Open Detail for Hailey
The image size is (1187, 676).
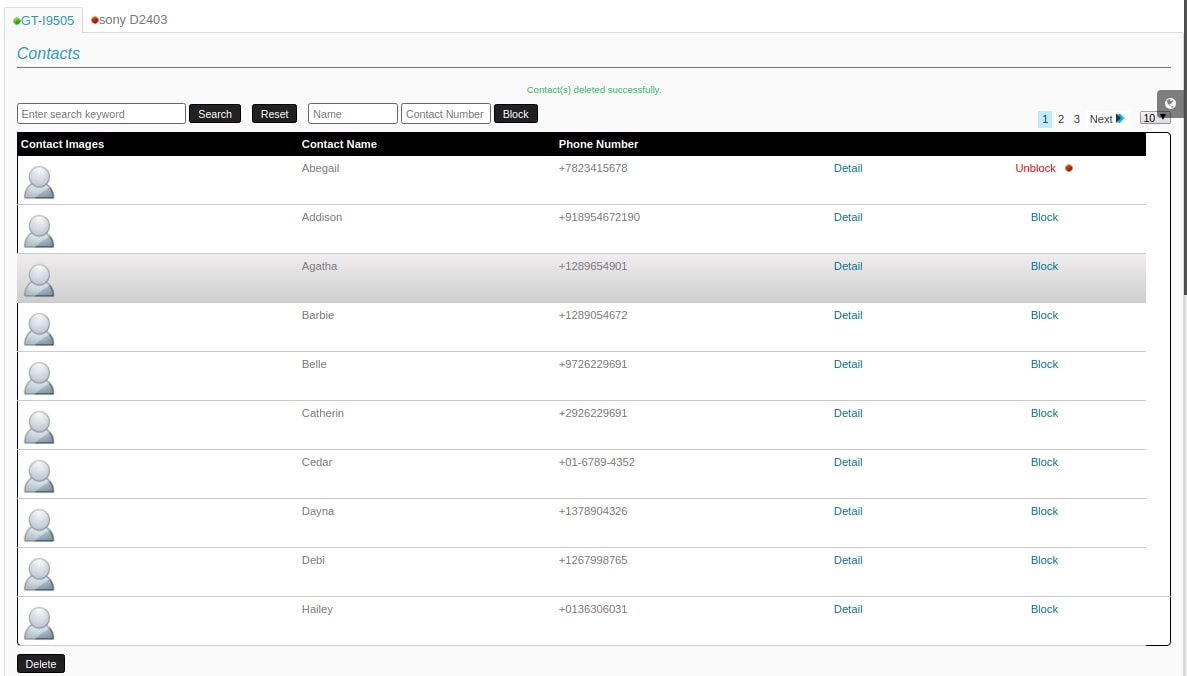(x=848, y=609)
